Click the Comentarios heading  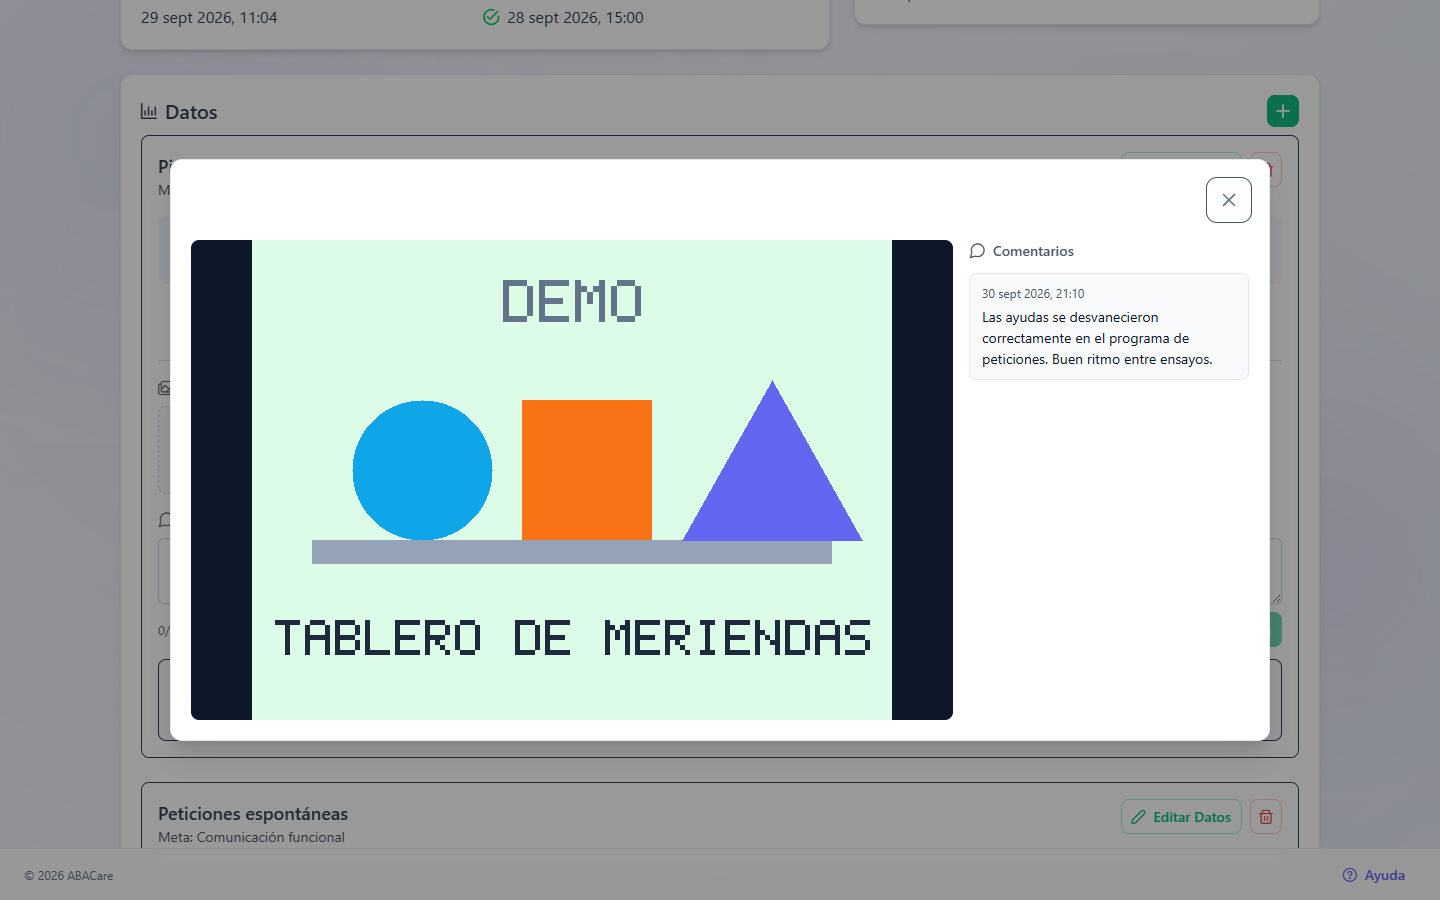pyautogui.click(x=1033, y=251)
